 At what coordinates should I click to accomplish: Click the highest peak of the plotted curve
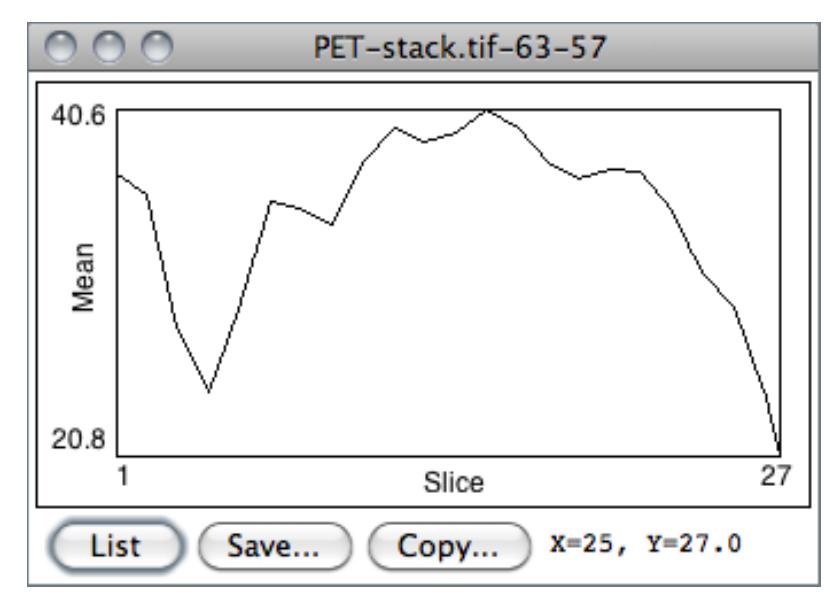pos(487,110)
